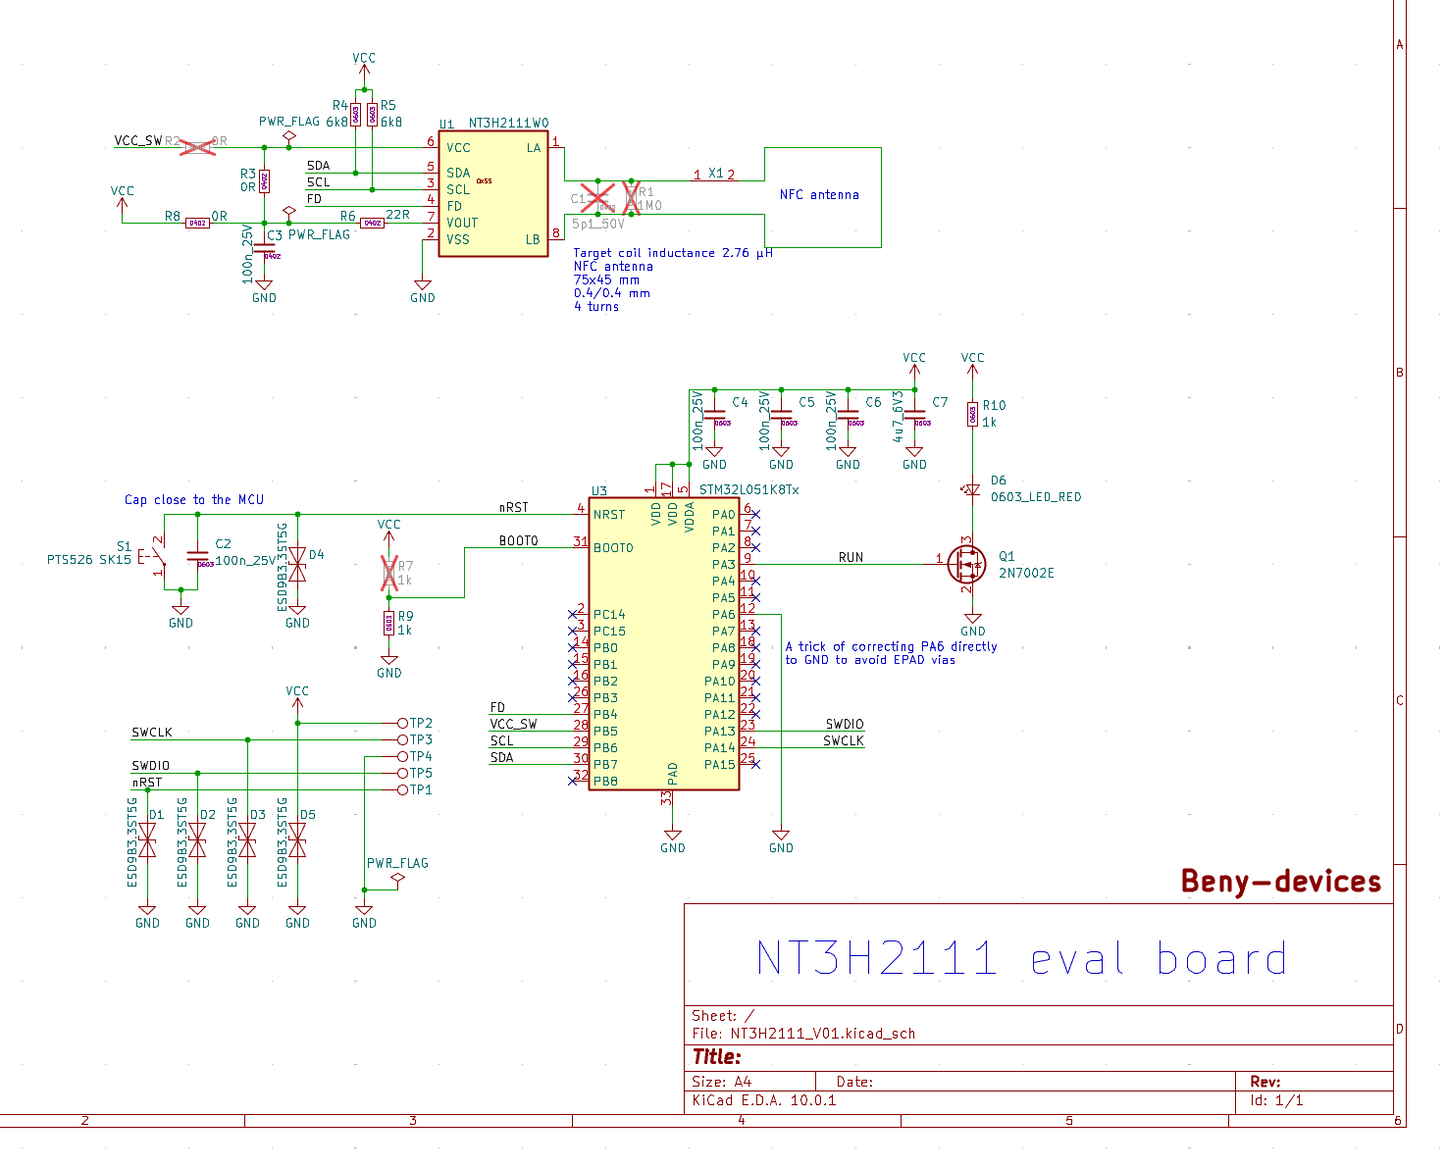Click the R10 1k resistor symbol

pos(972,414)
